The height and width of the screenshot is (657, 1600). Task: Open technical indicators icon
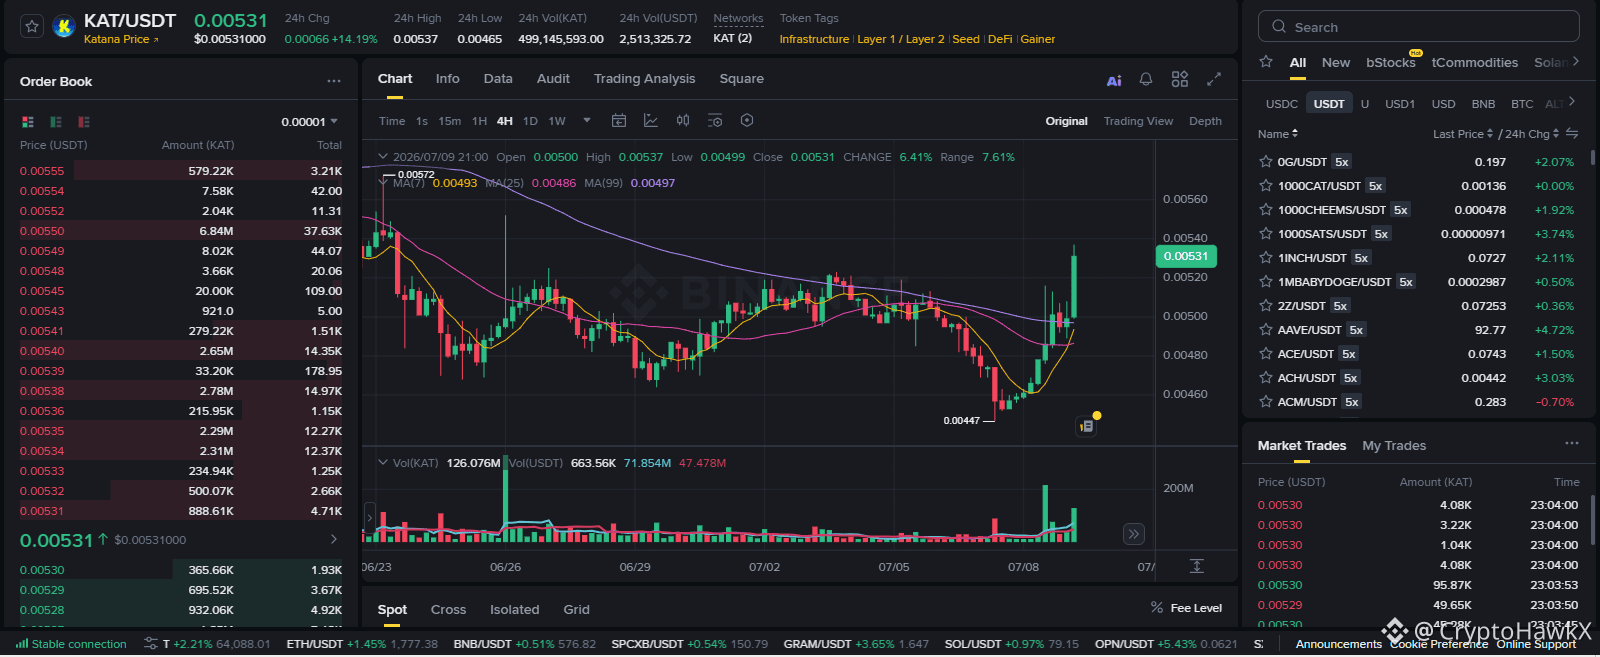pyautogui.click(x=651, y=120)
